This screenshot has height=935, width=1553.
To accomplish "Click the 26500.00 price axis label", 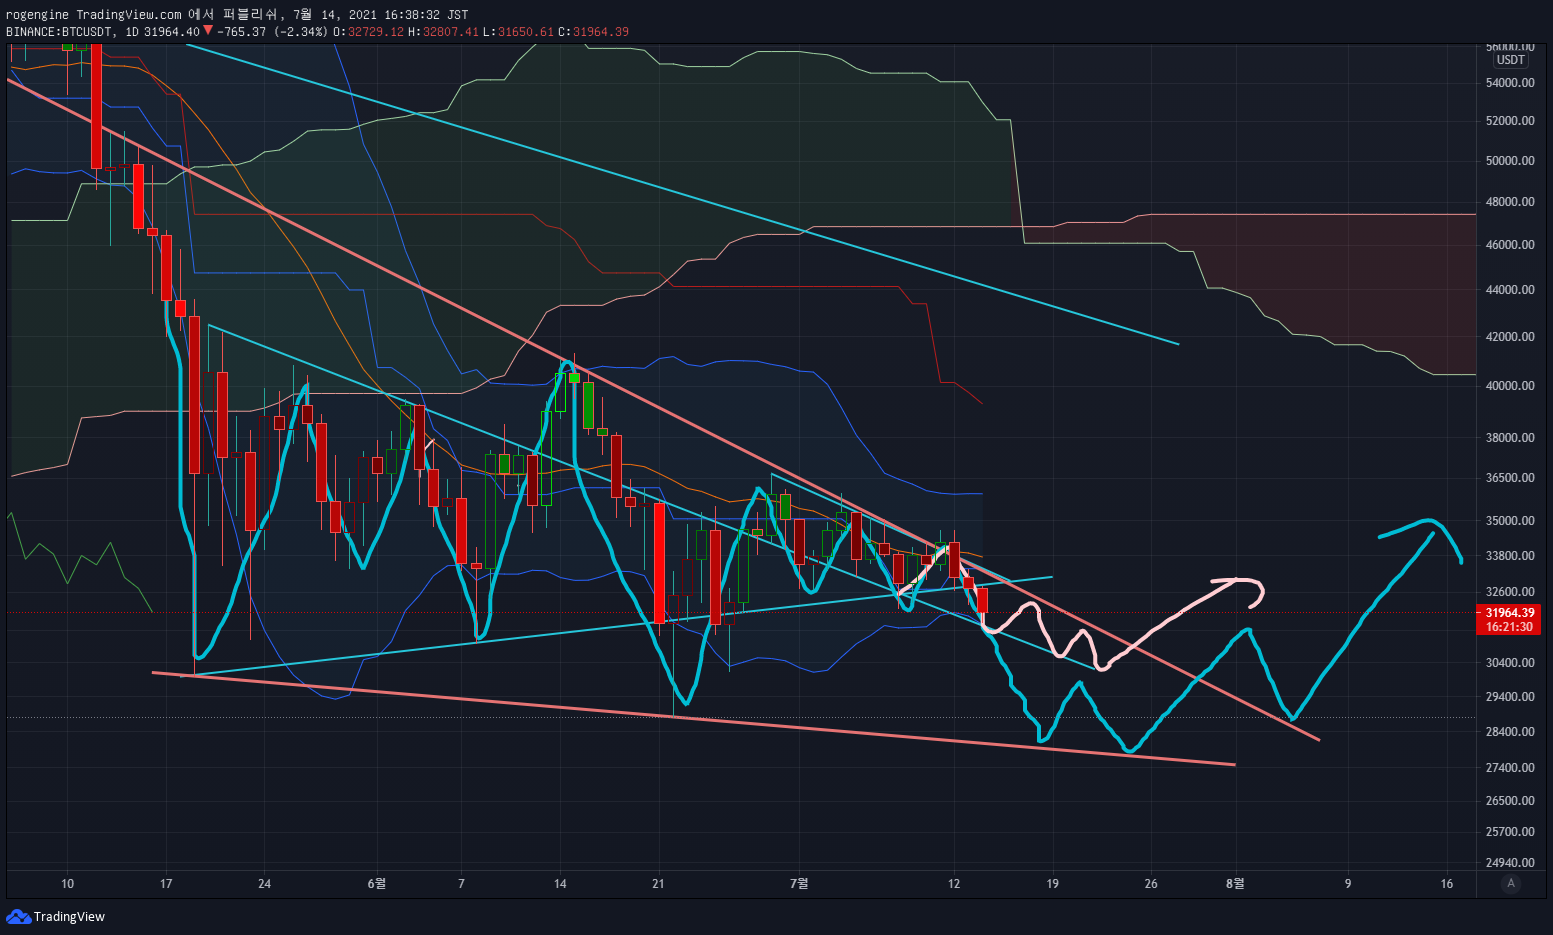I will click(1510, 801).
